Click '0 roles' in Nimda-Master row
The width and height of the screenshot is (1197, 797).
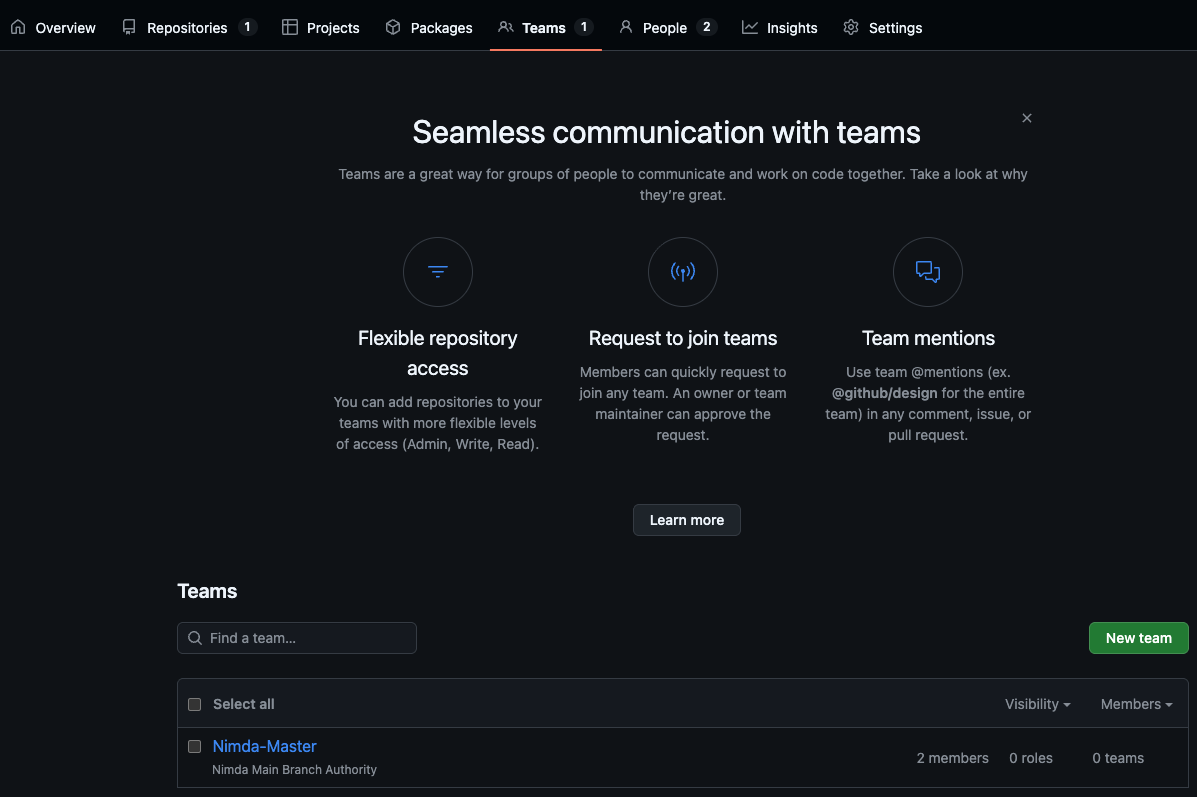(x=1031, y=758)
